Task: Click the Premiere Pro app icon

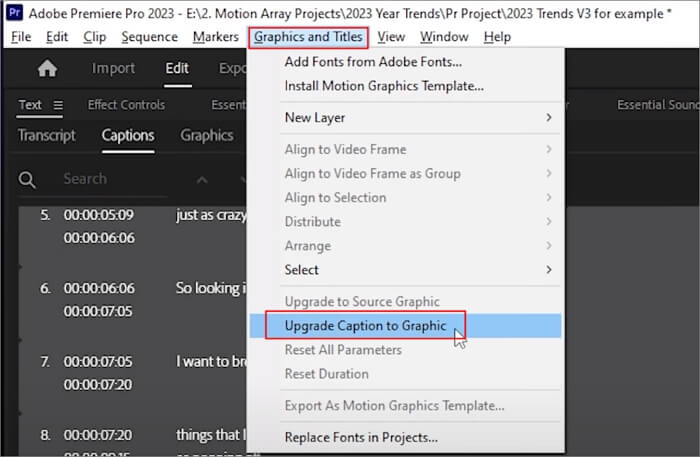Action: tap(15, 13)
